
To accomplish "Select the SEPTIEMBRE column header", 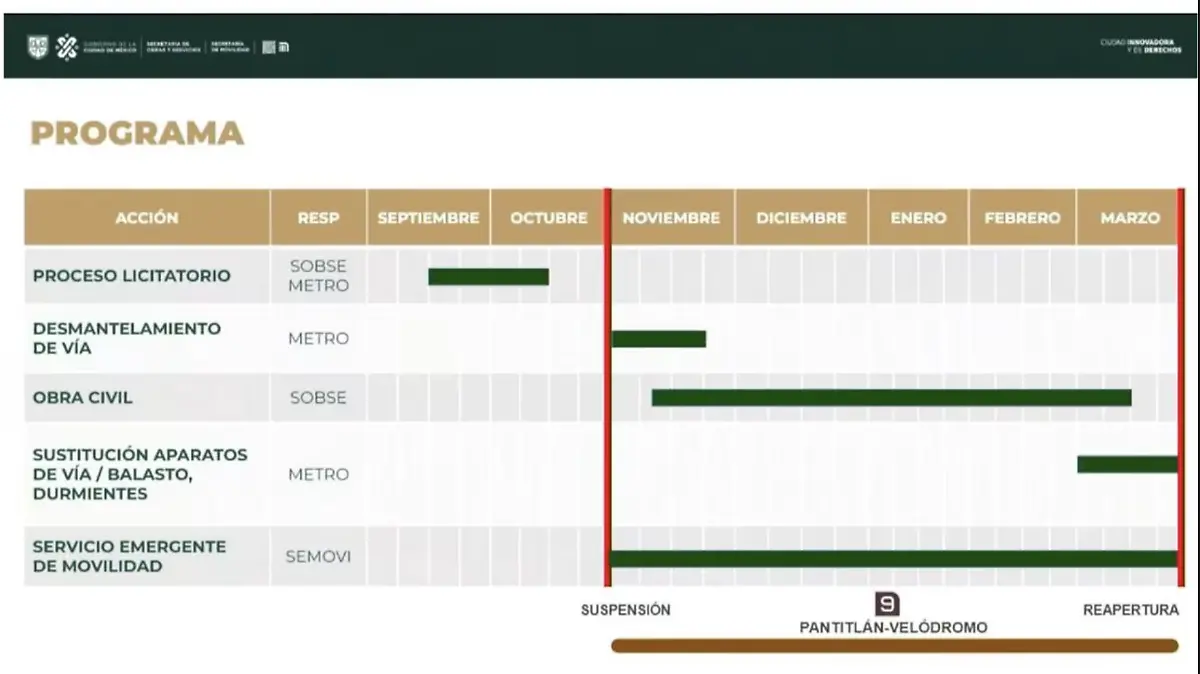I will pyautogui.click(x=428, y=218).
